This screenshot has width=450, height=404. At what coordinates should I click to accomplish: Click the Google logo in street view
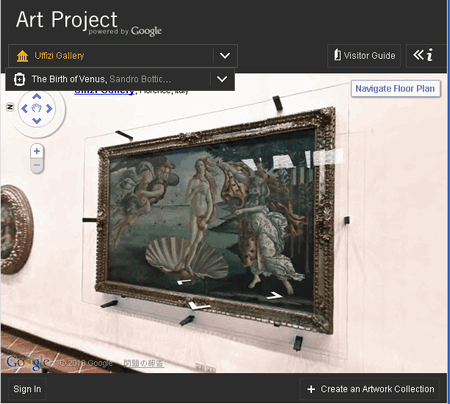coord(28,362)
